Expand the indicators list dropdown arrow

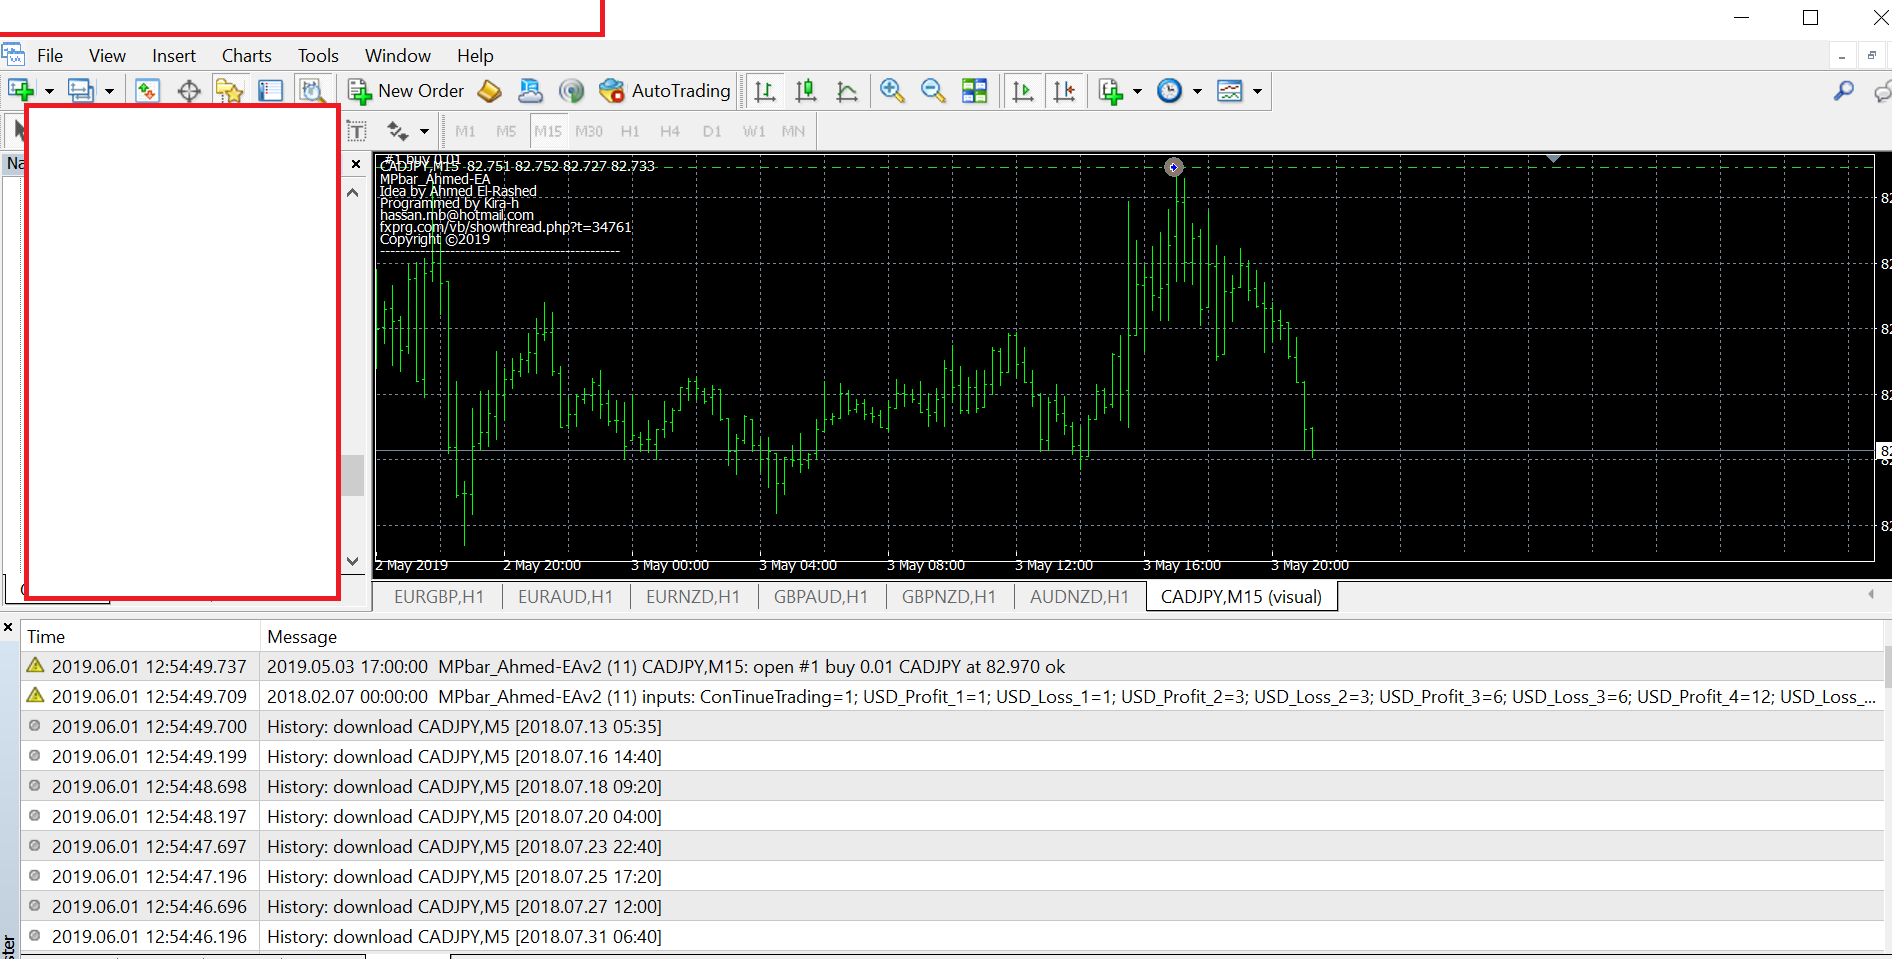pyautogui.click(x=1137, y=91)
